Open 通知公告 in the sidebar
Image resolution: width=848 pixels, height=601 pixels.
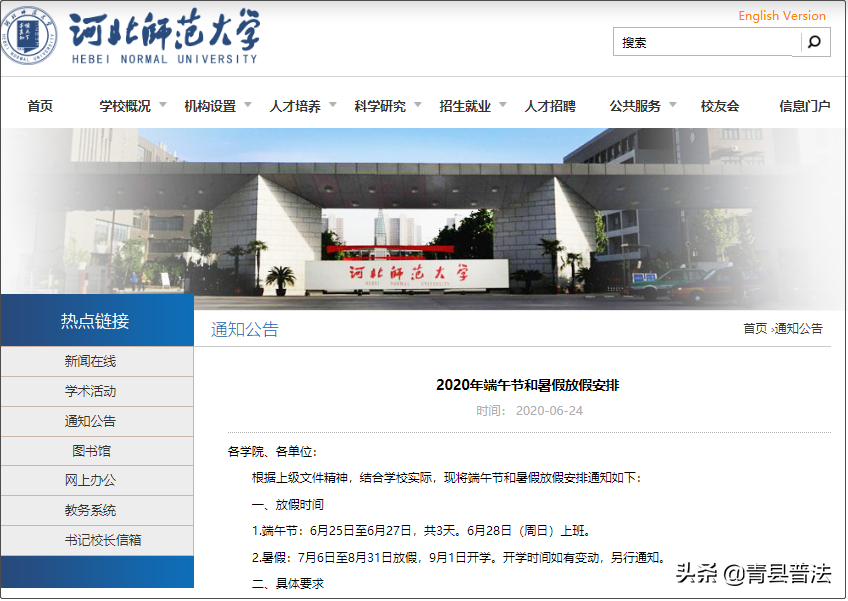90,421
